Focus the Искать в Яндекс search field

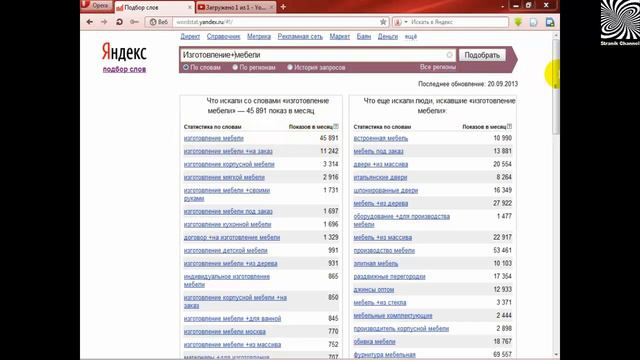tap(459, 22)
